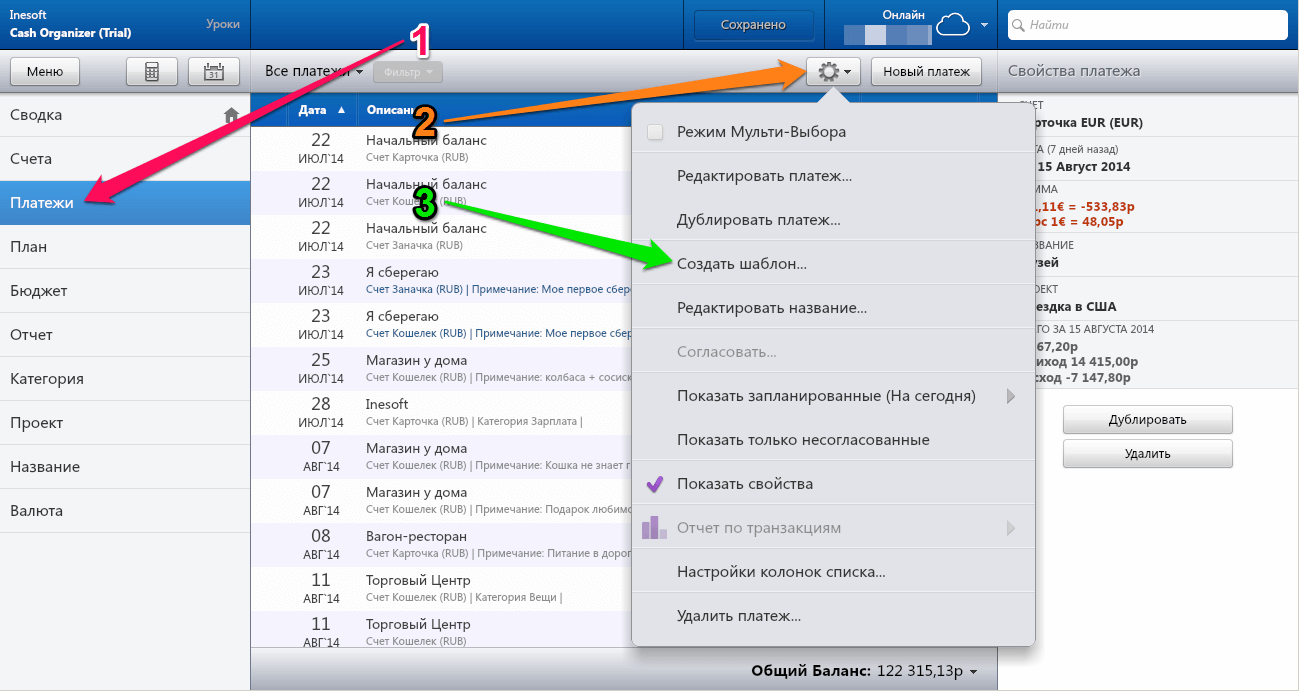This screenshot has width=1299, height=691.
Task: Select Магазин у дома row noting Подарок
Action: click(x=441, y=500)
